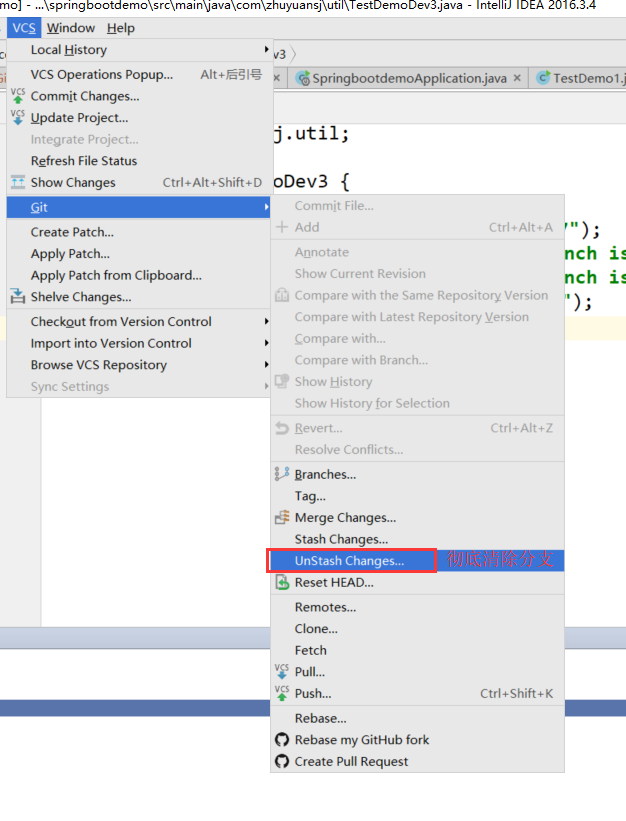This screenshot has width=626, height=821.
Task: Expand the Git submenu arrow
Action: (266, 207)
